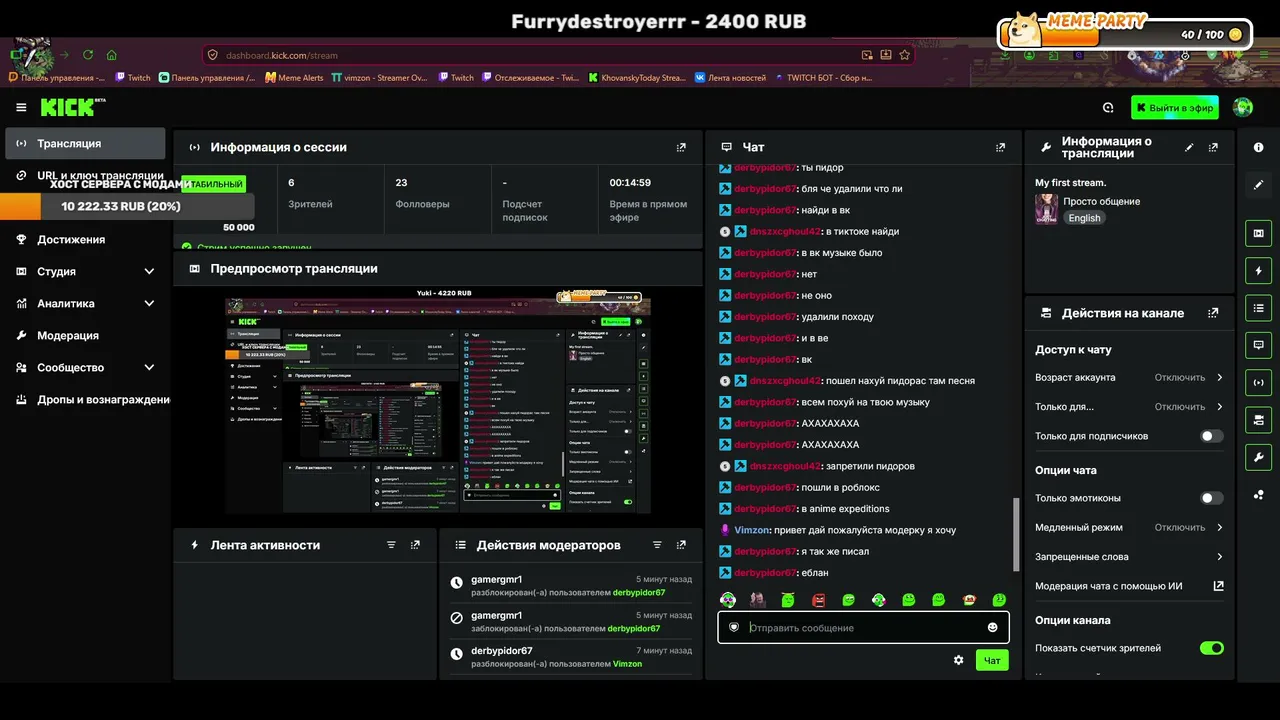1280x720 pixels.
Task: Toggle subscribers-only chat switch
Action: click(1211, 436)
